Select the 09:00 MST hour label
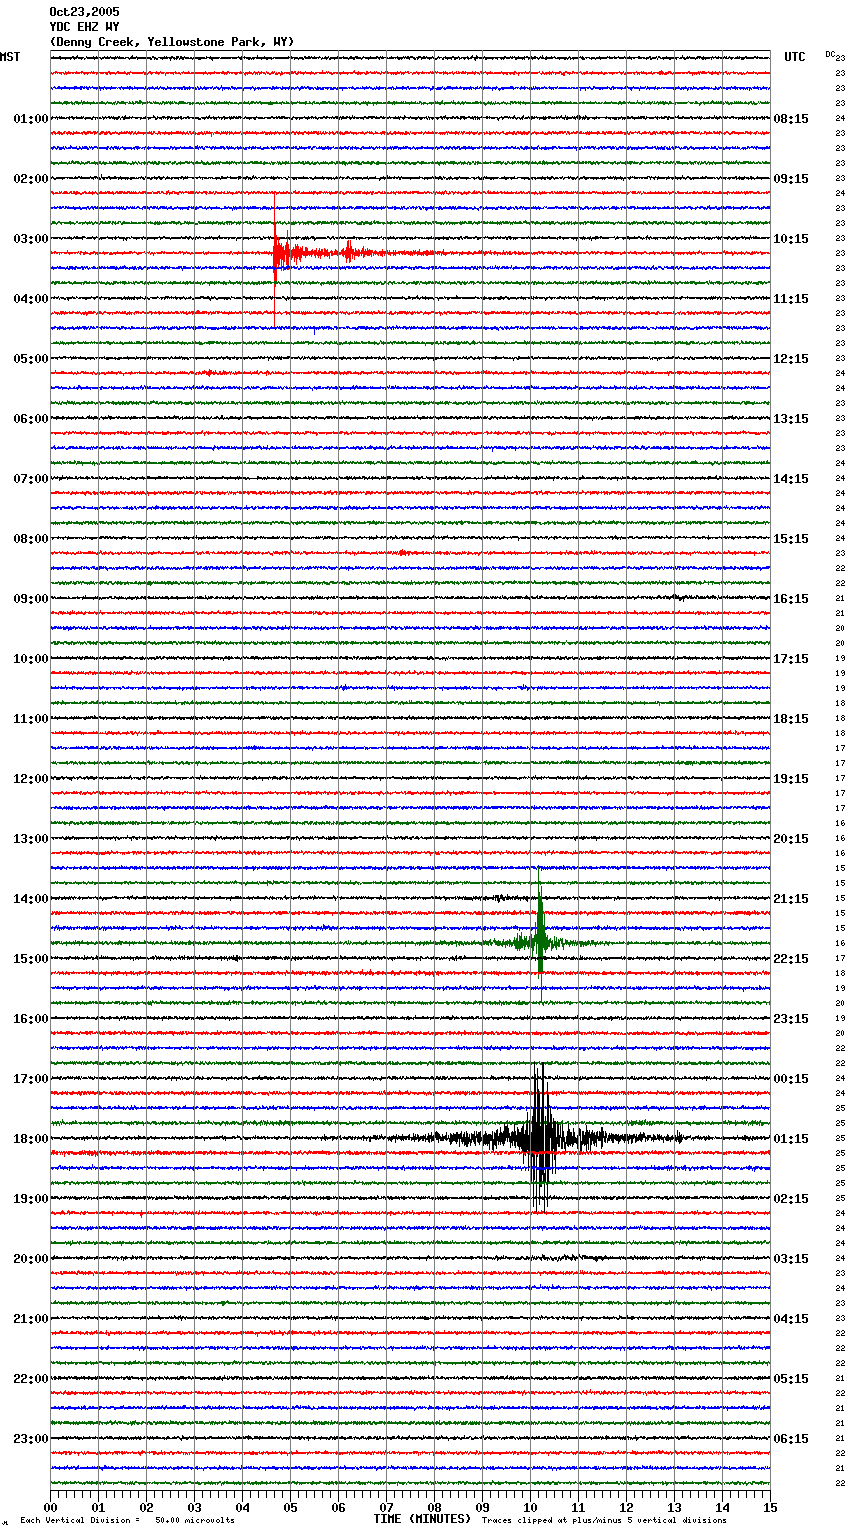 coord(31,599)
